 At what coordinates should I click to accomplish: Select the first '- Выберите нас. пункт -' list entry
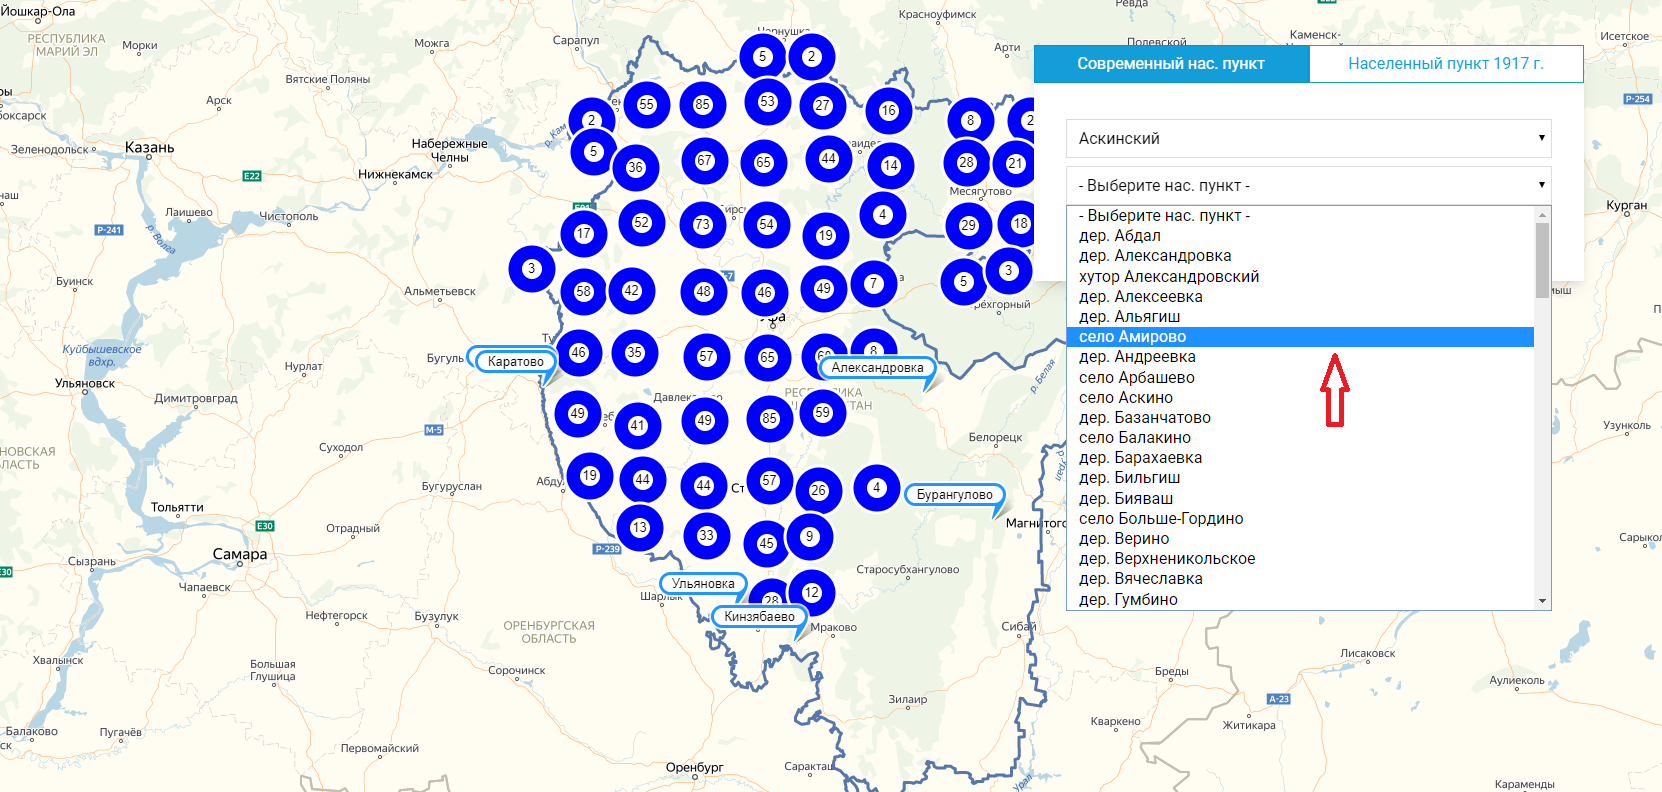pyautogui.click(x=1300, y=216)
